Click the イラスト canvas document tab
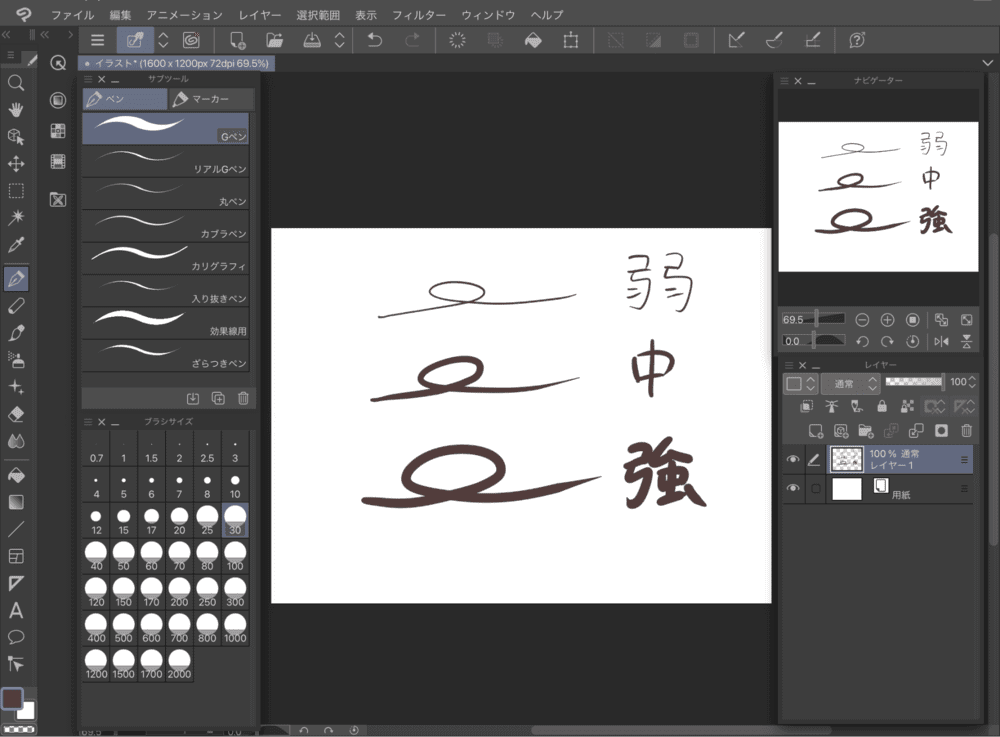The width and height of the screenshot is (1000, 737). [177, 63]
